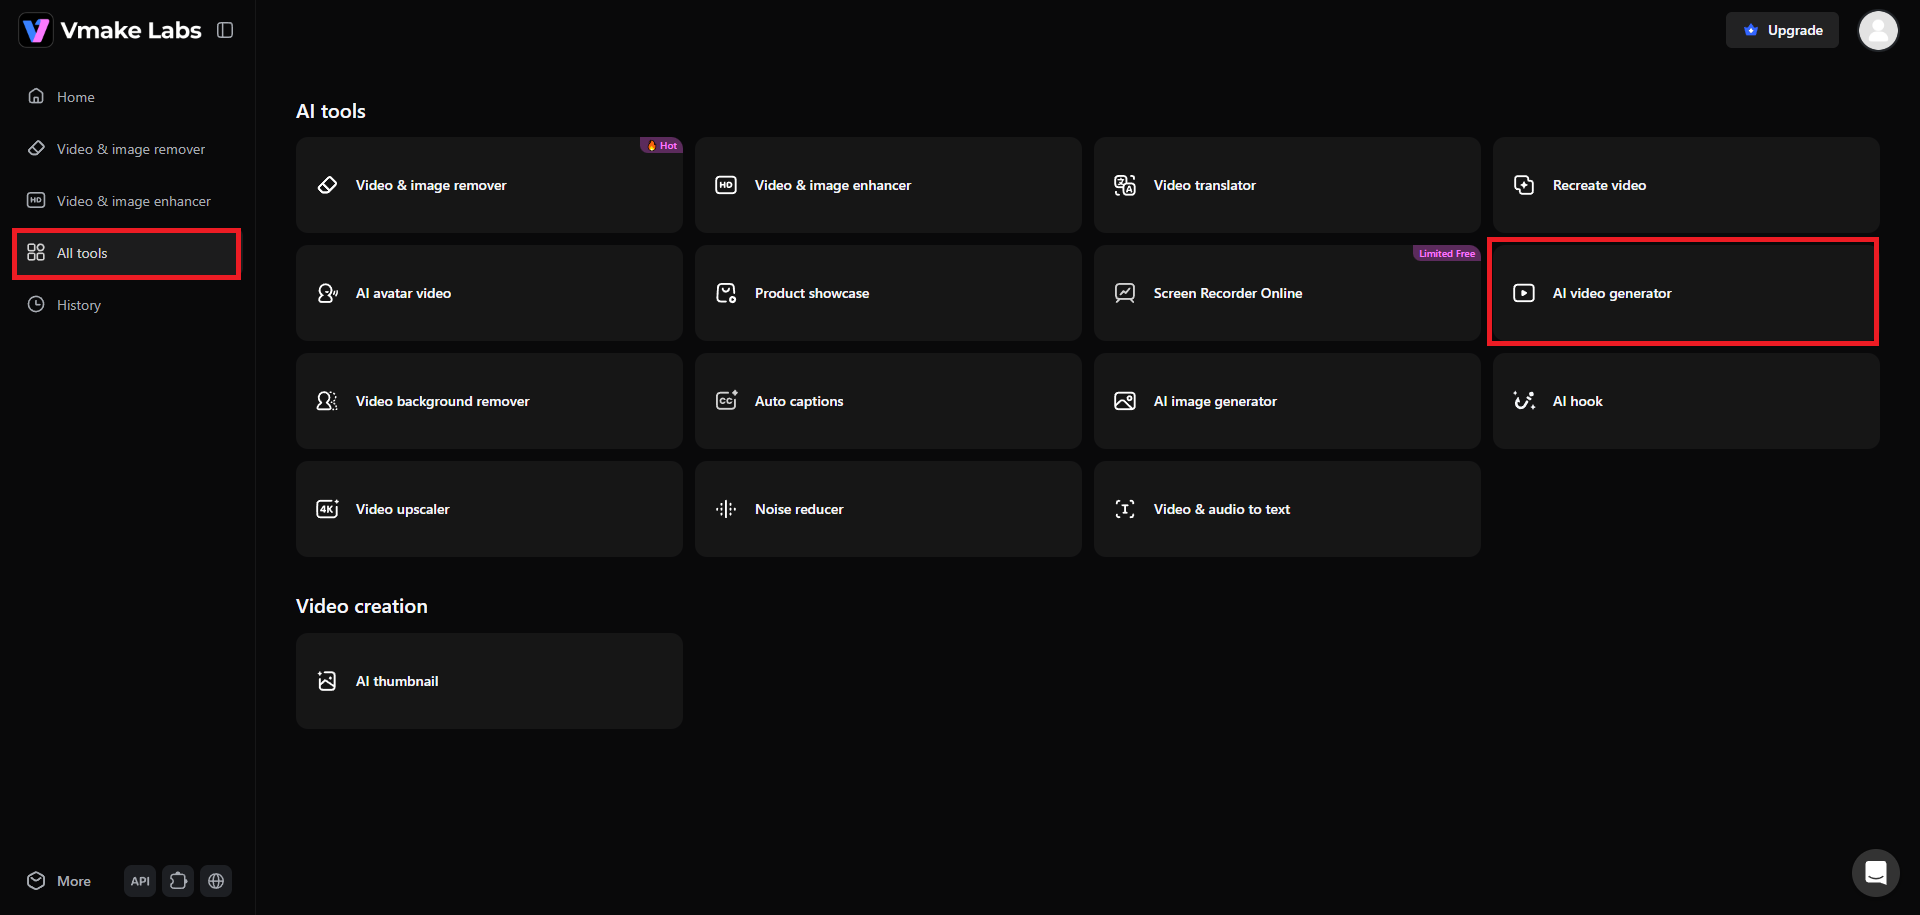This screenshot has height=915, width=1920.
Task: Click the Upgrade button
Action: (1782, 30)
